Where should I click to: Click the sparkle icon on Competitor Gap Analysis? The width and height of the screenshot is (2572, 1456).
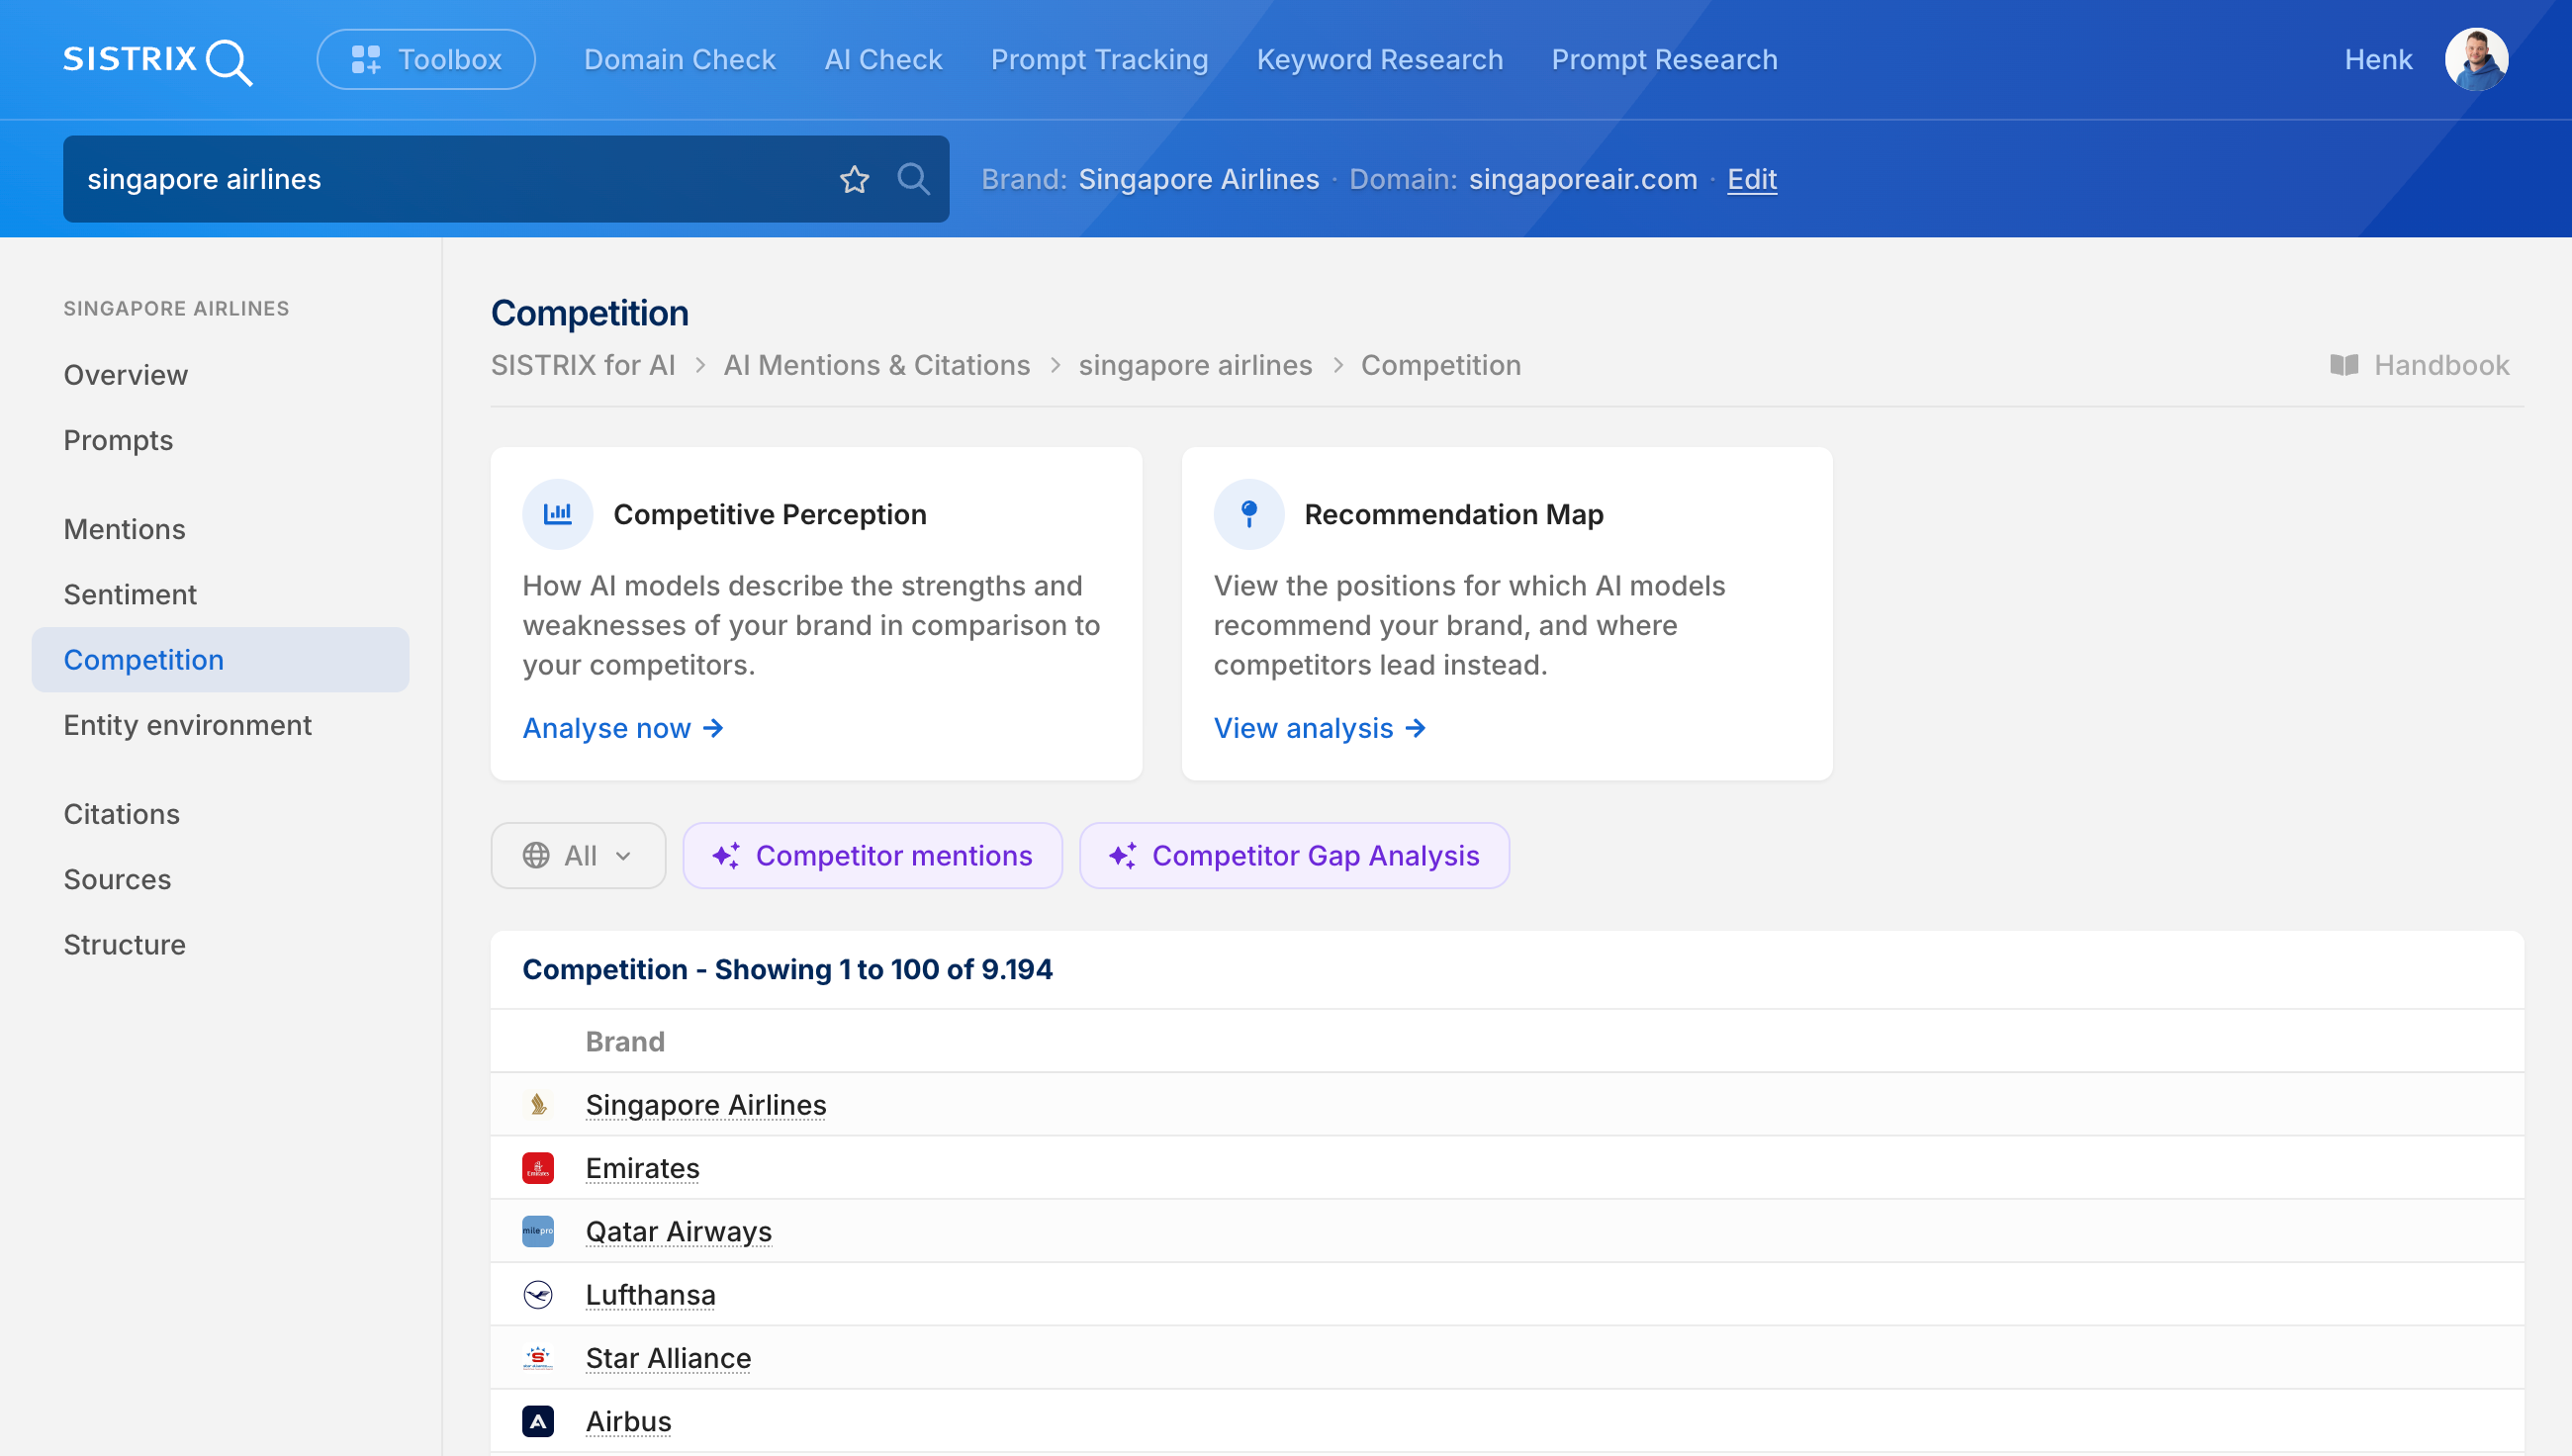coord(1122,856)
